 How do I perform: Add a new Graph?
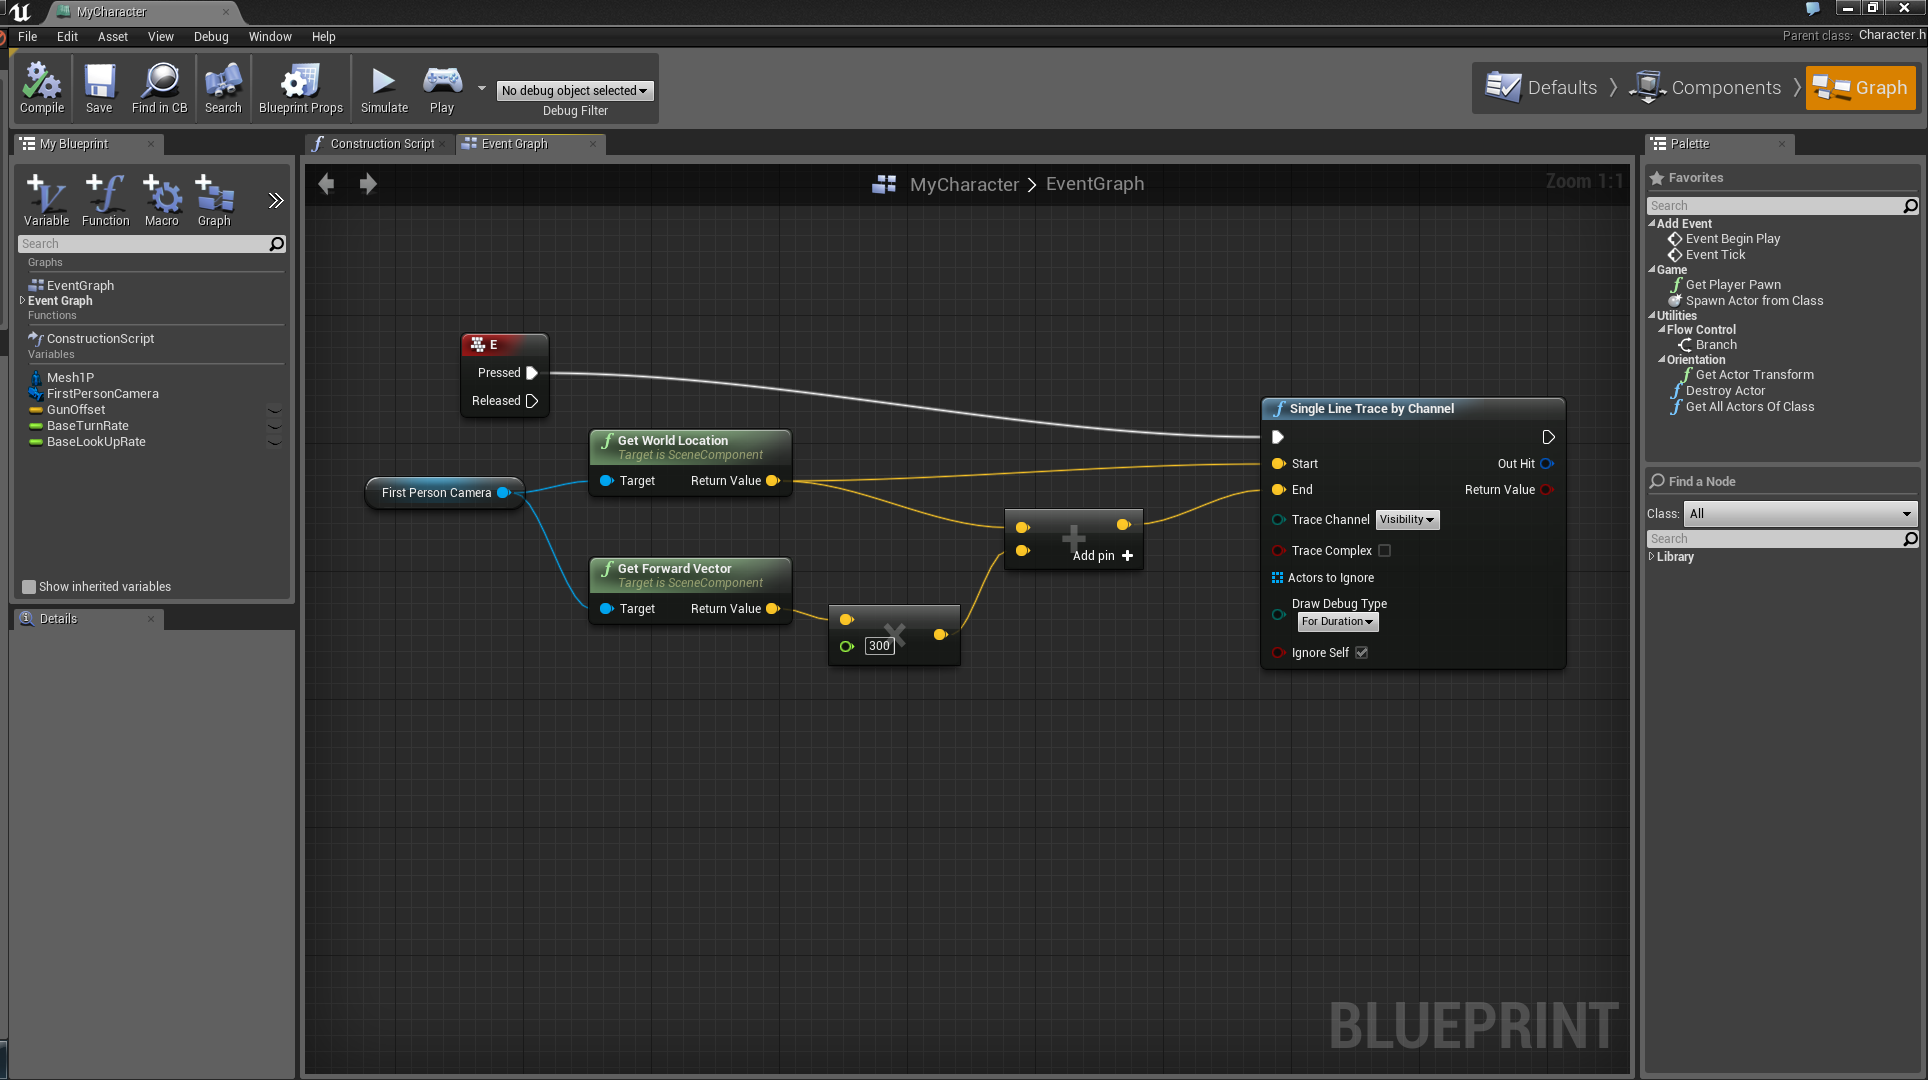tap(214, 200)
